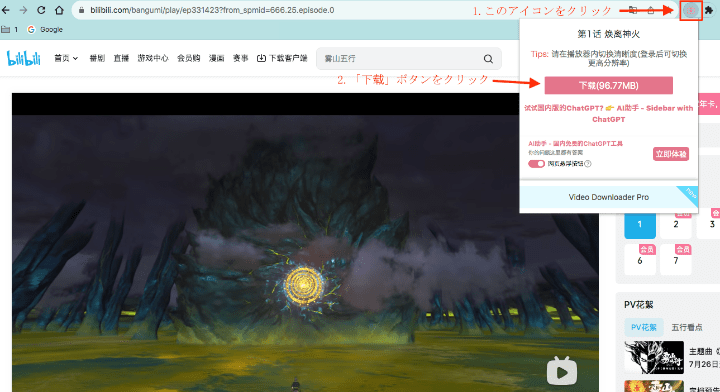Expand the 首页 dropdown arrow

pyautogui.click(x=75, y=58)
